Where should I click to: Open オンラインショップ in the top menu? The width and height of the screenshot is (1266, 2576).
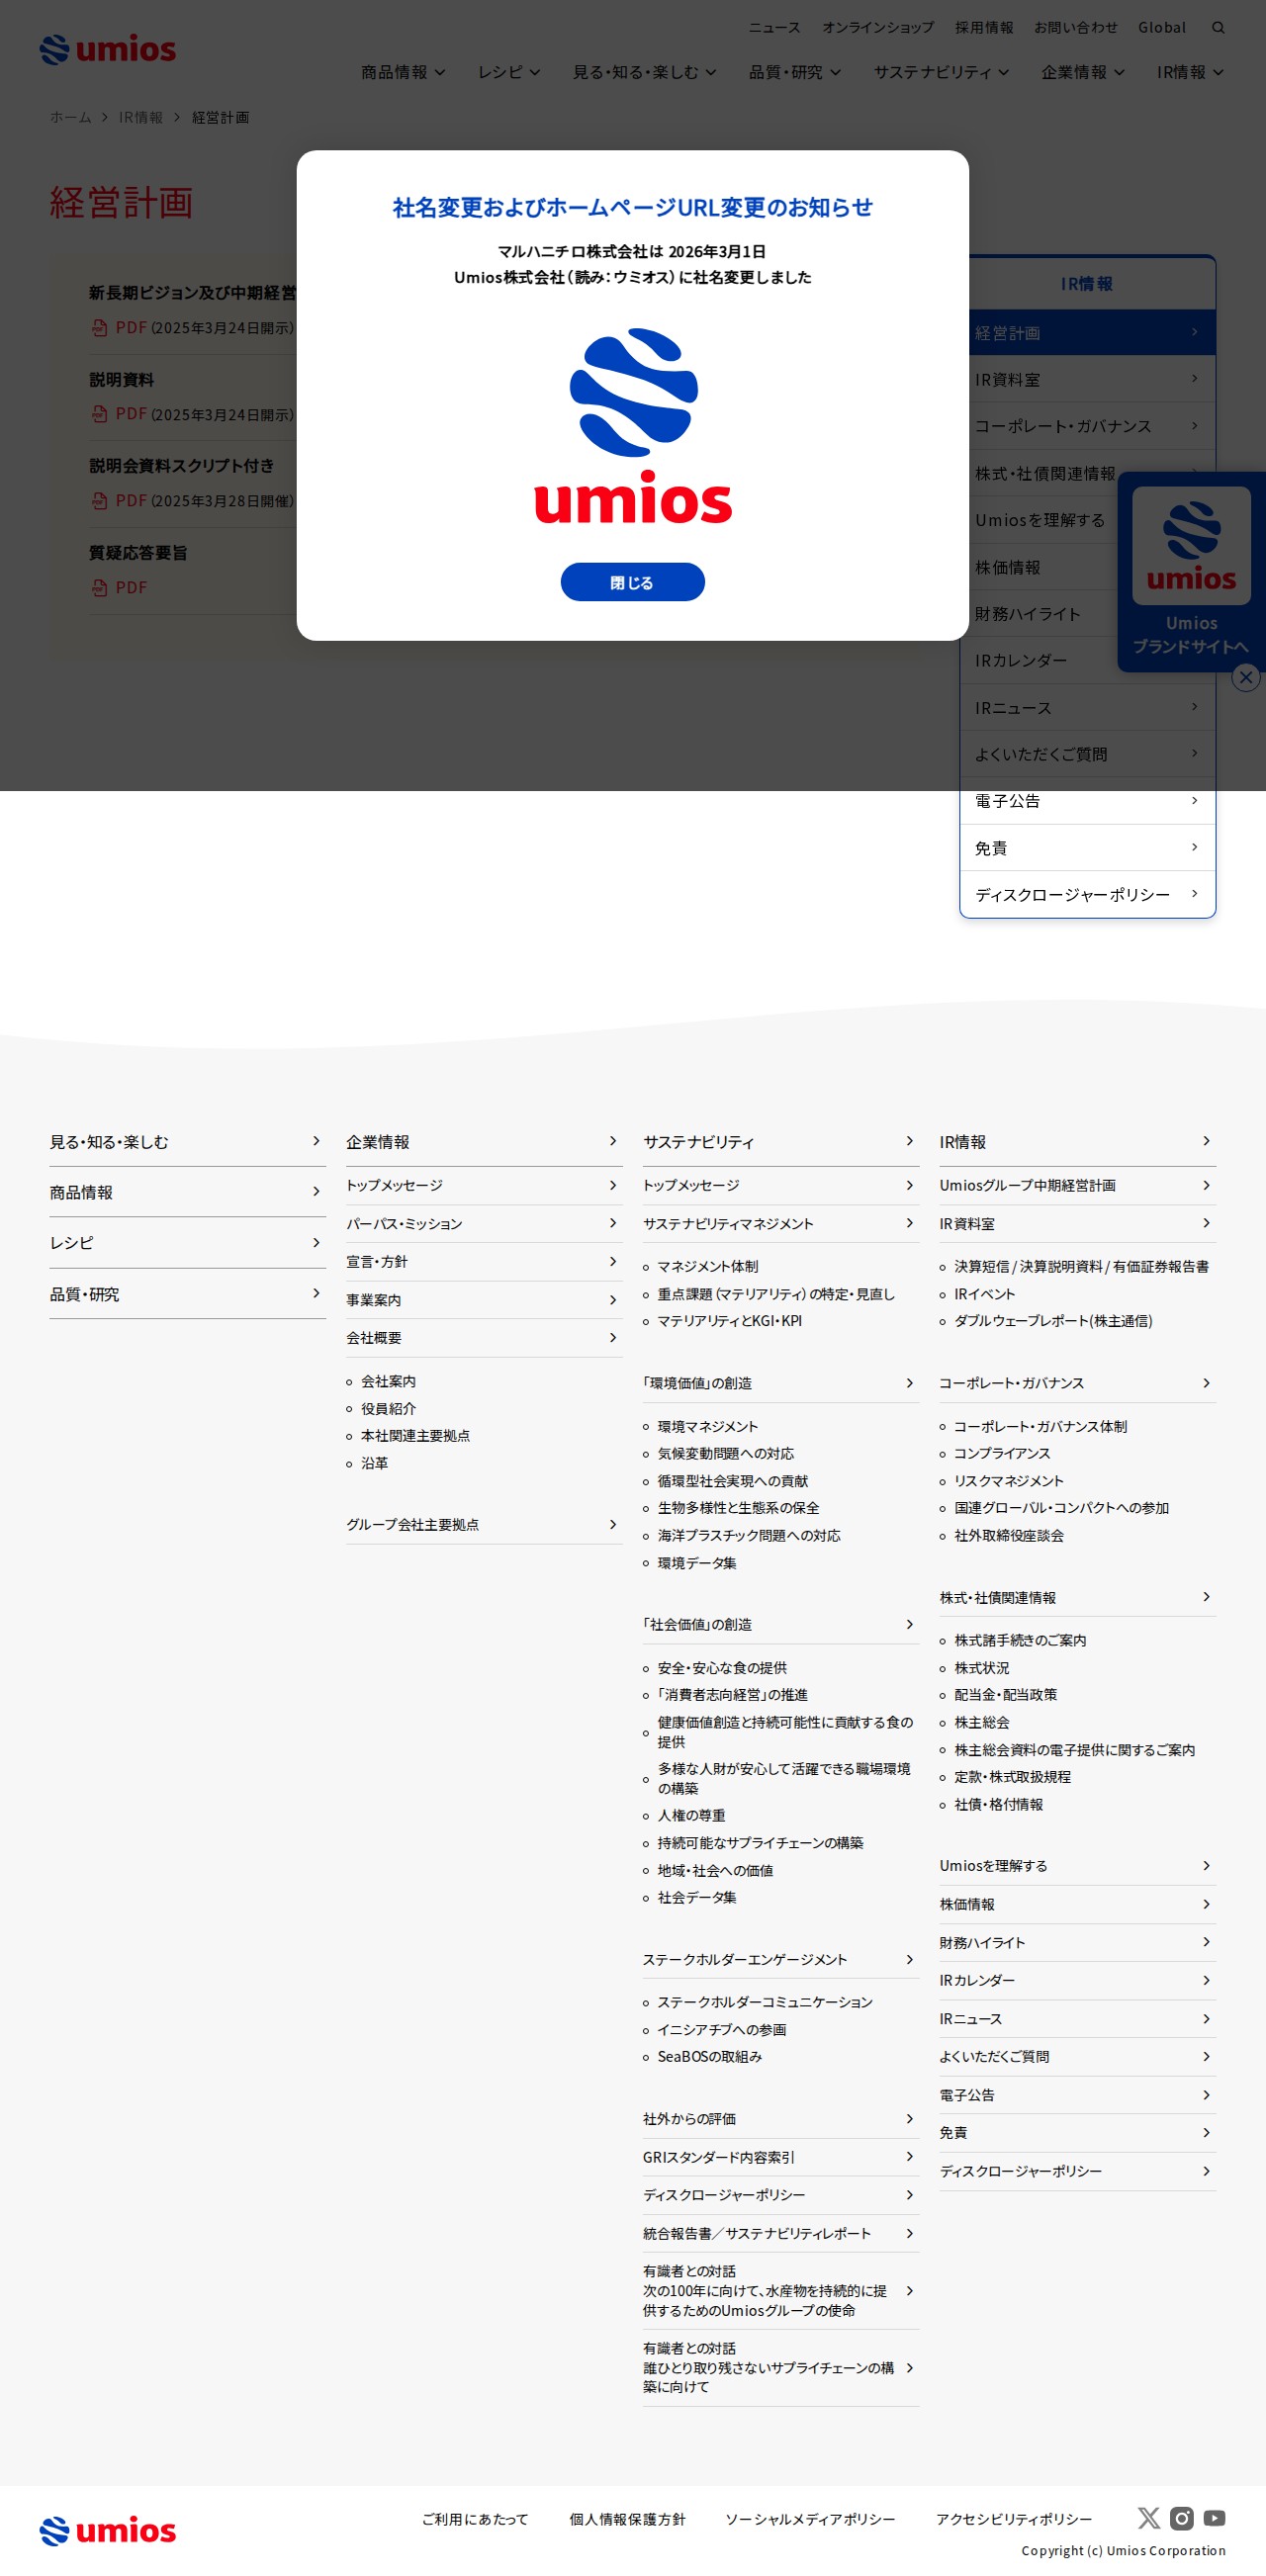coord(878,28)
